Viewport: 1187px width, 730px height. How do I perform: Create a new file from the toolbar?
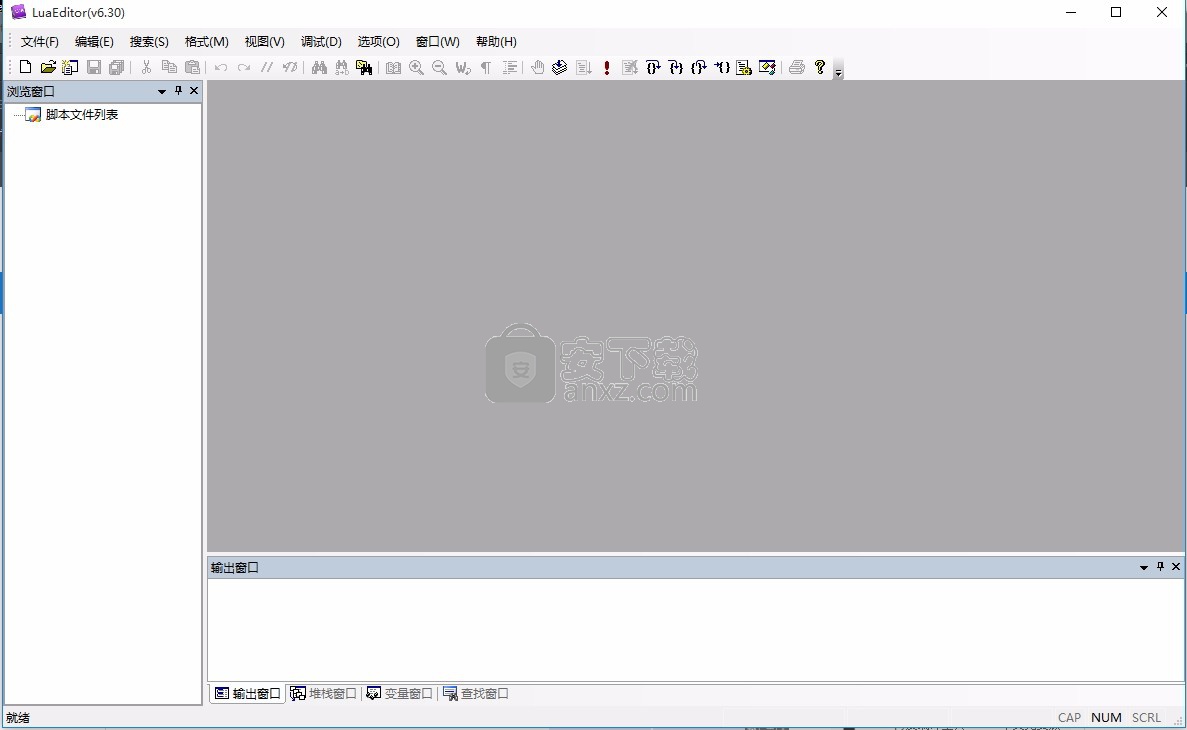pos(25,67)
